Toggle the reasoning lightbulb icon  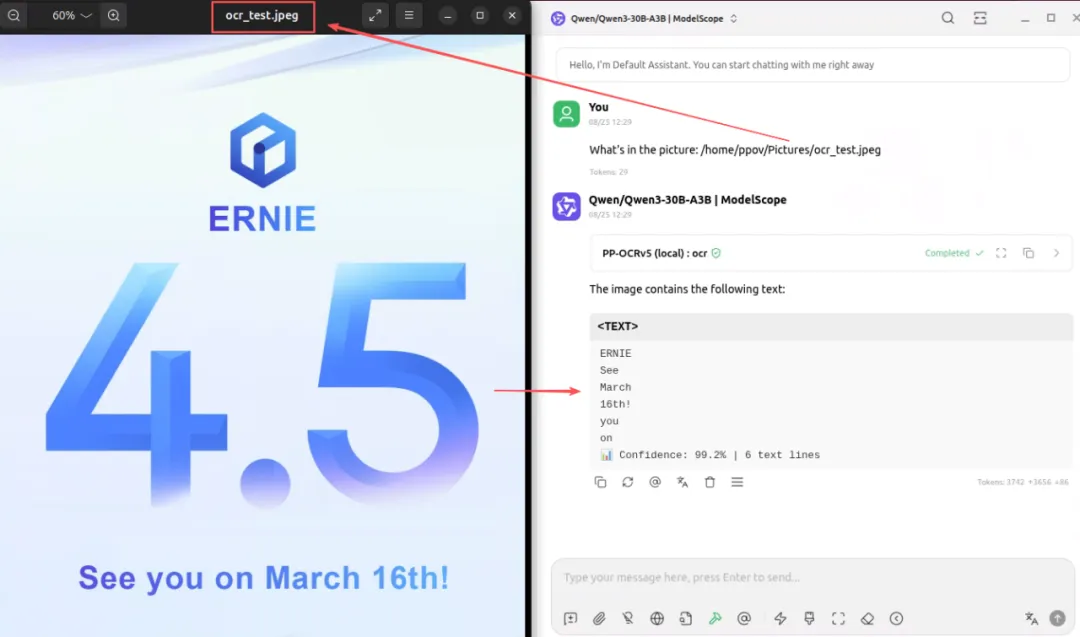point(628,618)
